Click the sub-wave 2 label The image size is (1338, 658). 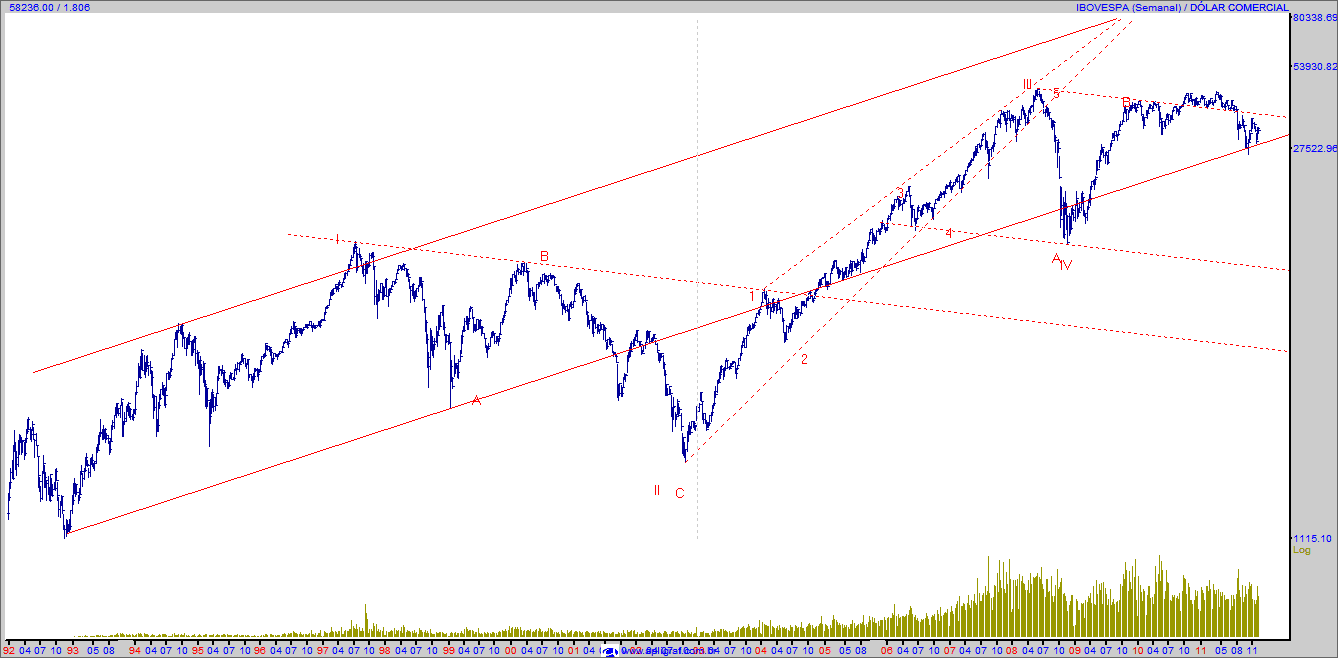[804, 359]
